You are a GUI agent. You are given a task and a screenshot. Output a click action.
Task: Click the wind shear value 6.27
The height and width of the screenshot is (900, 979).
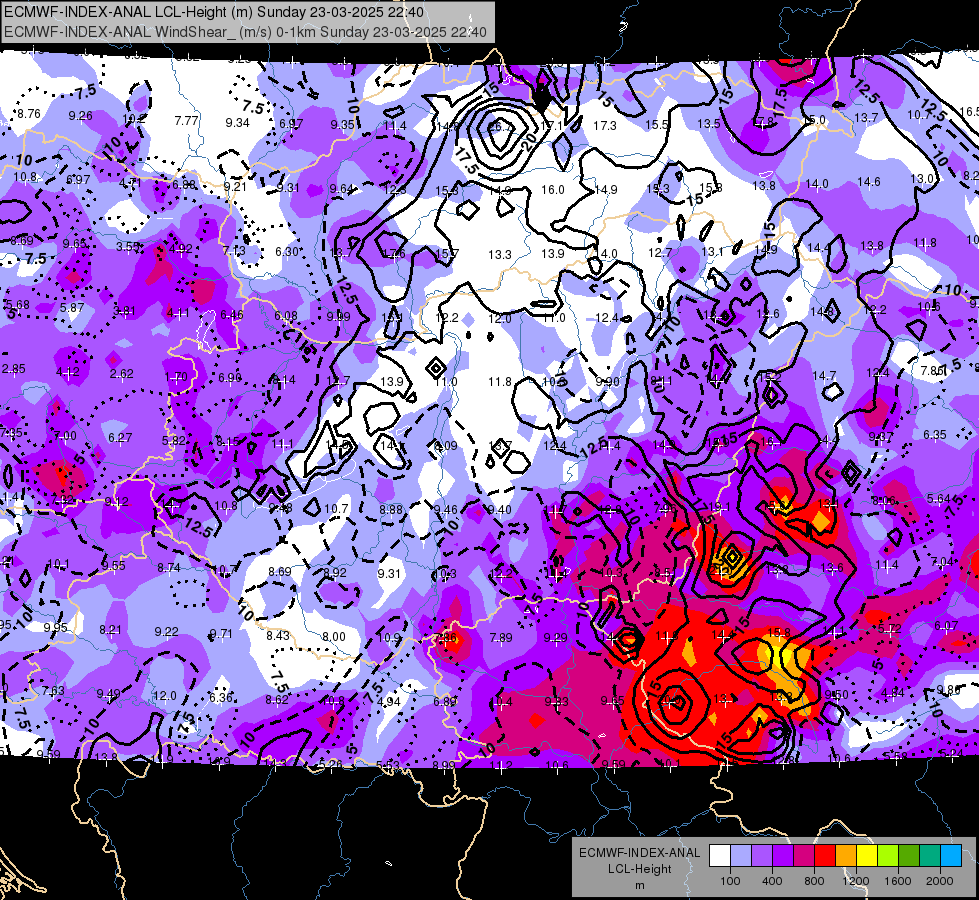[x=120, y=437]
